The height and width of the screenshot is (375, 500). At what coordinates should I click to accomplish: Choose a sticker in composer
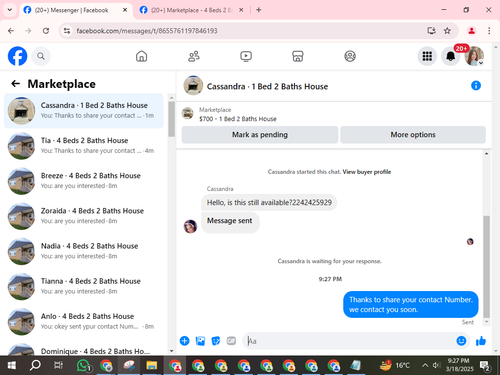[x=216, y=341]
